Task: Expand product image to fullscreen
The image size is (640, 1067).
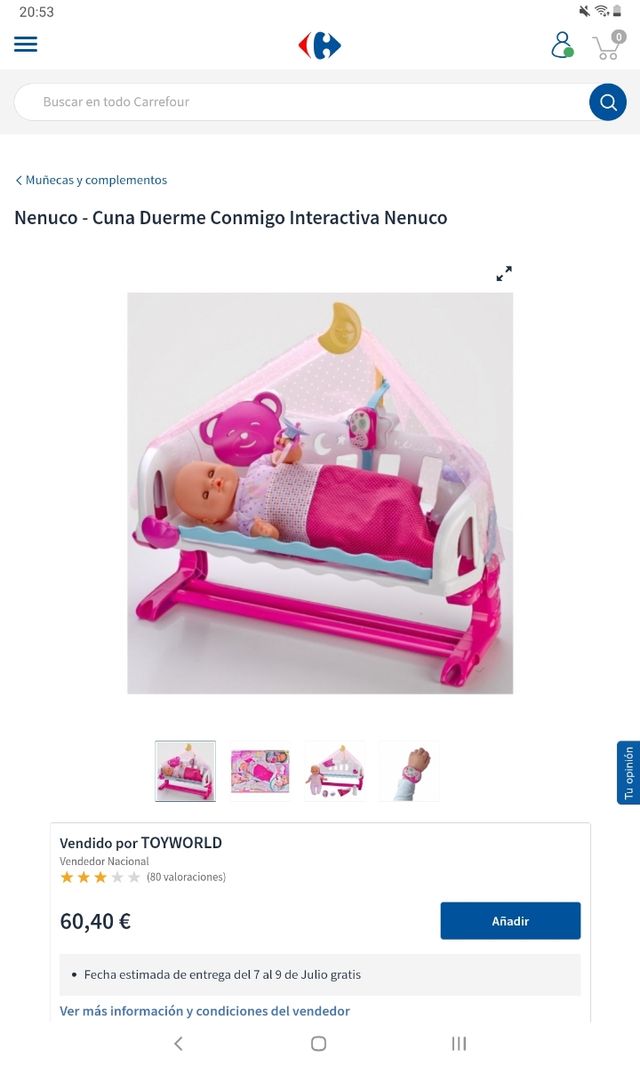Action: point(504,274)
